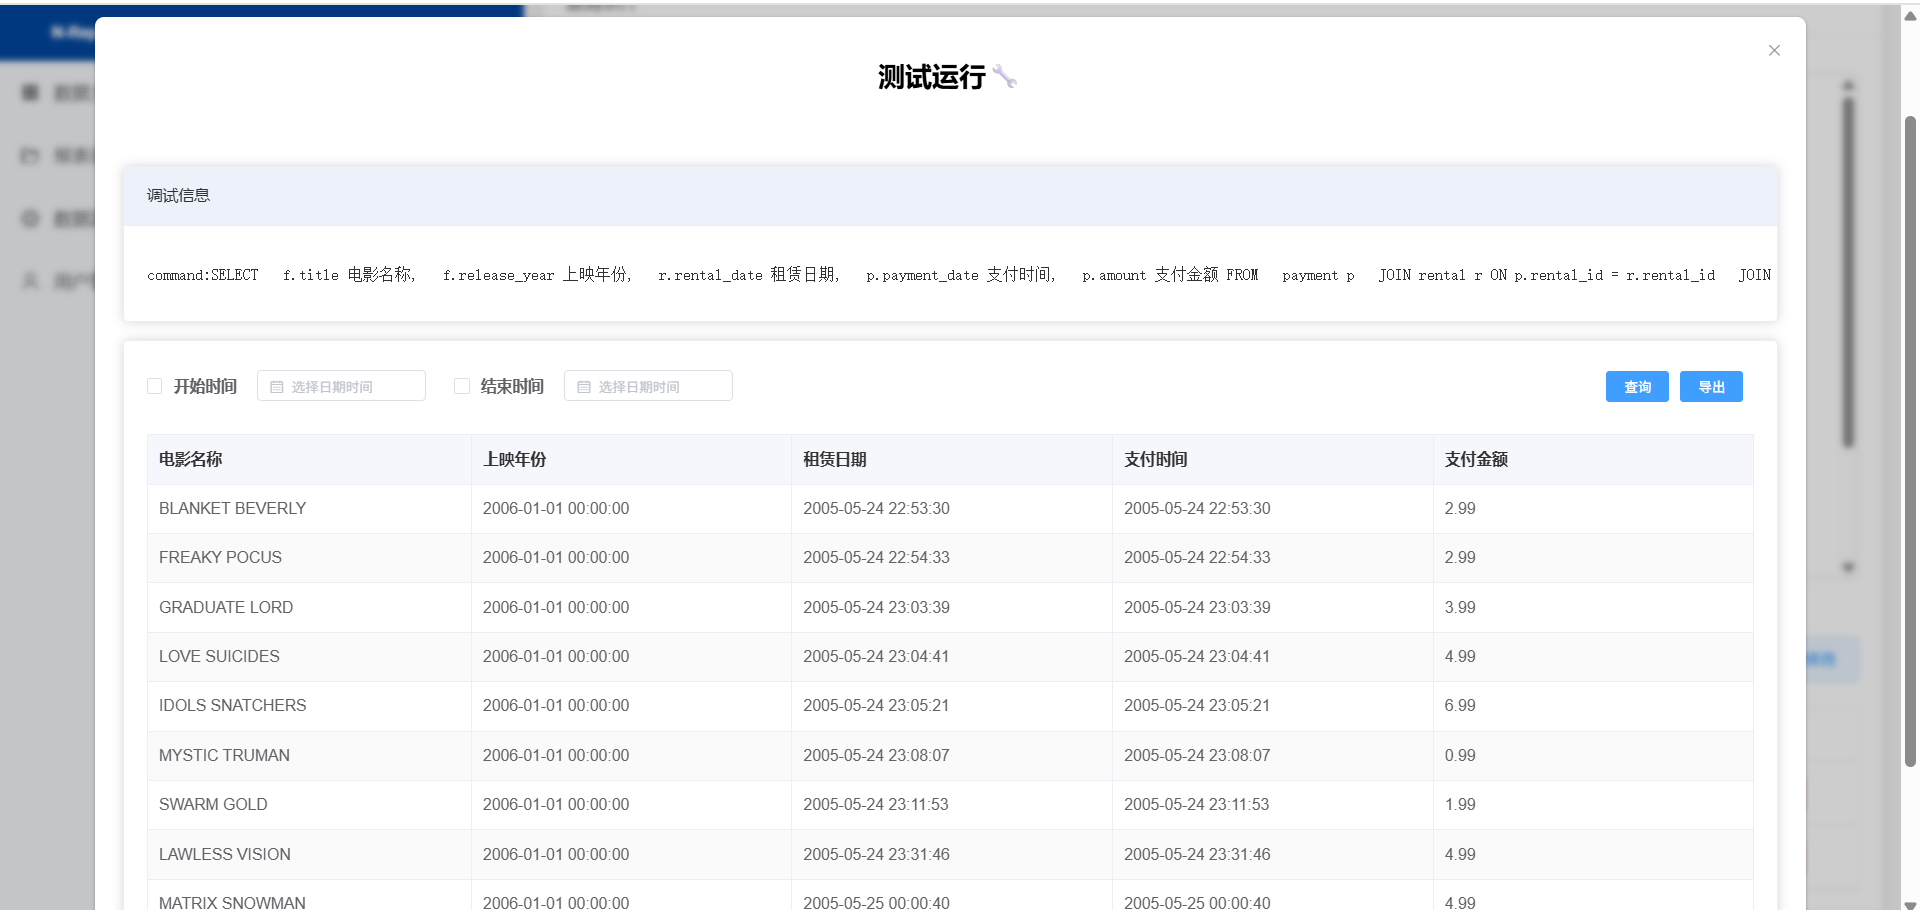This screenshot has height=910, width=1920.
Task: Click the page scrollbar down arrow
Action: (1910, 904)
